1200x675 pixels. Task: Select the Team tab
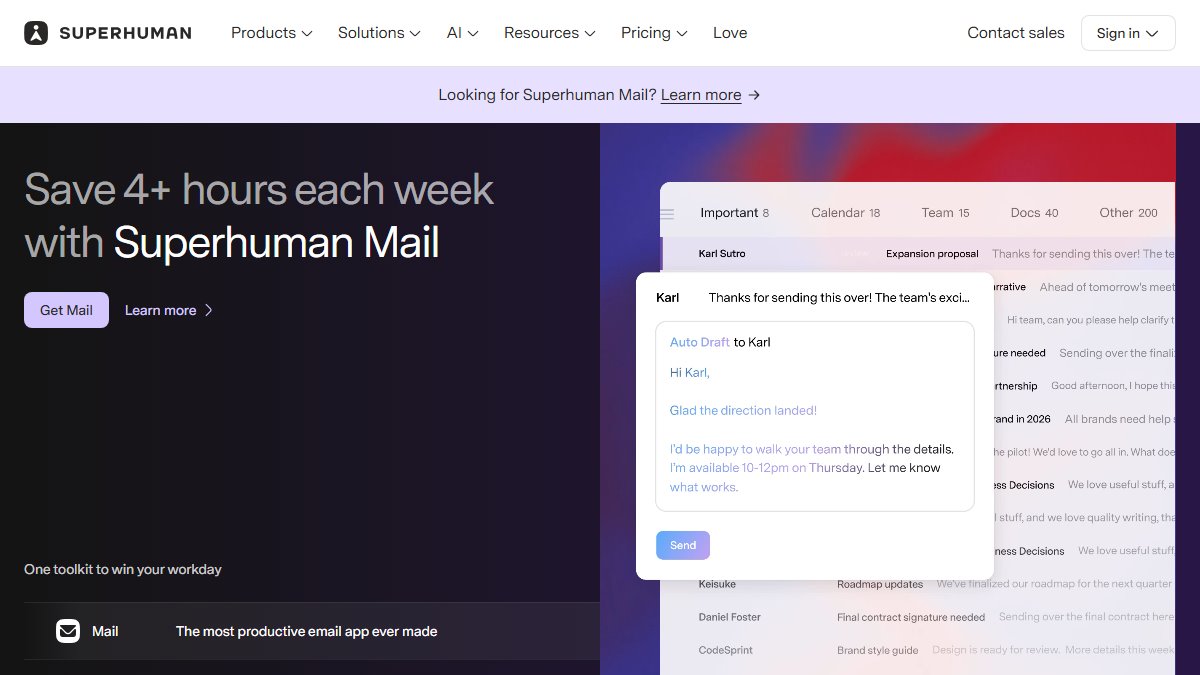tap(946, 213)
